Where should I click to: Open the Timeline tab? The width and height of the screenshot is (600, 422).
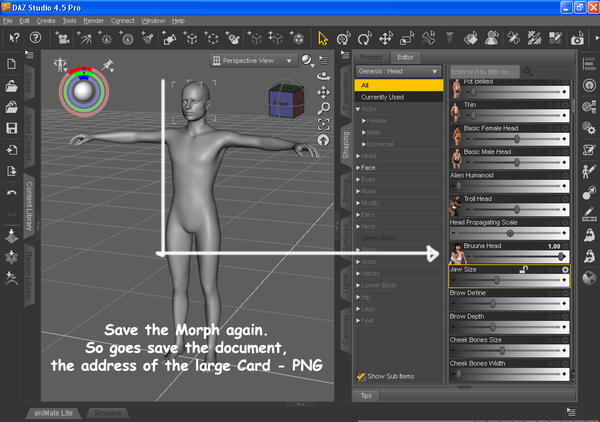[108, 413]
